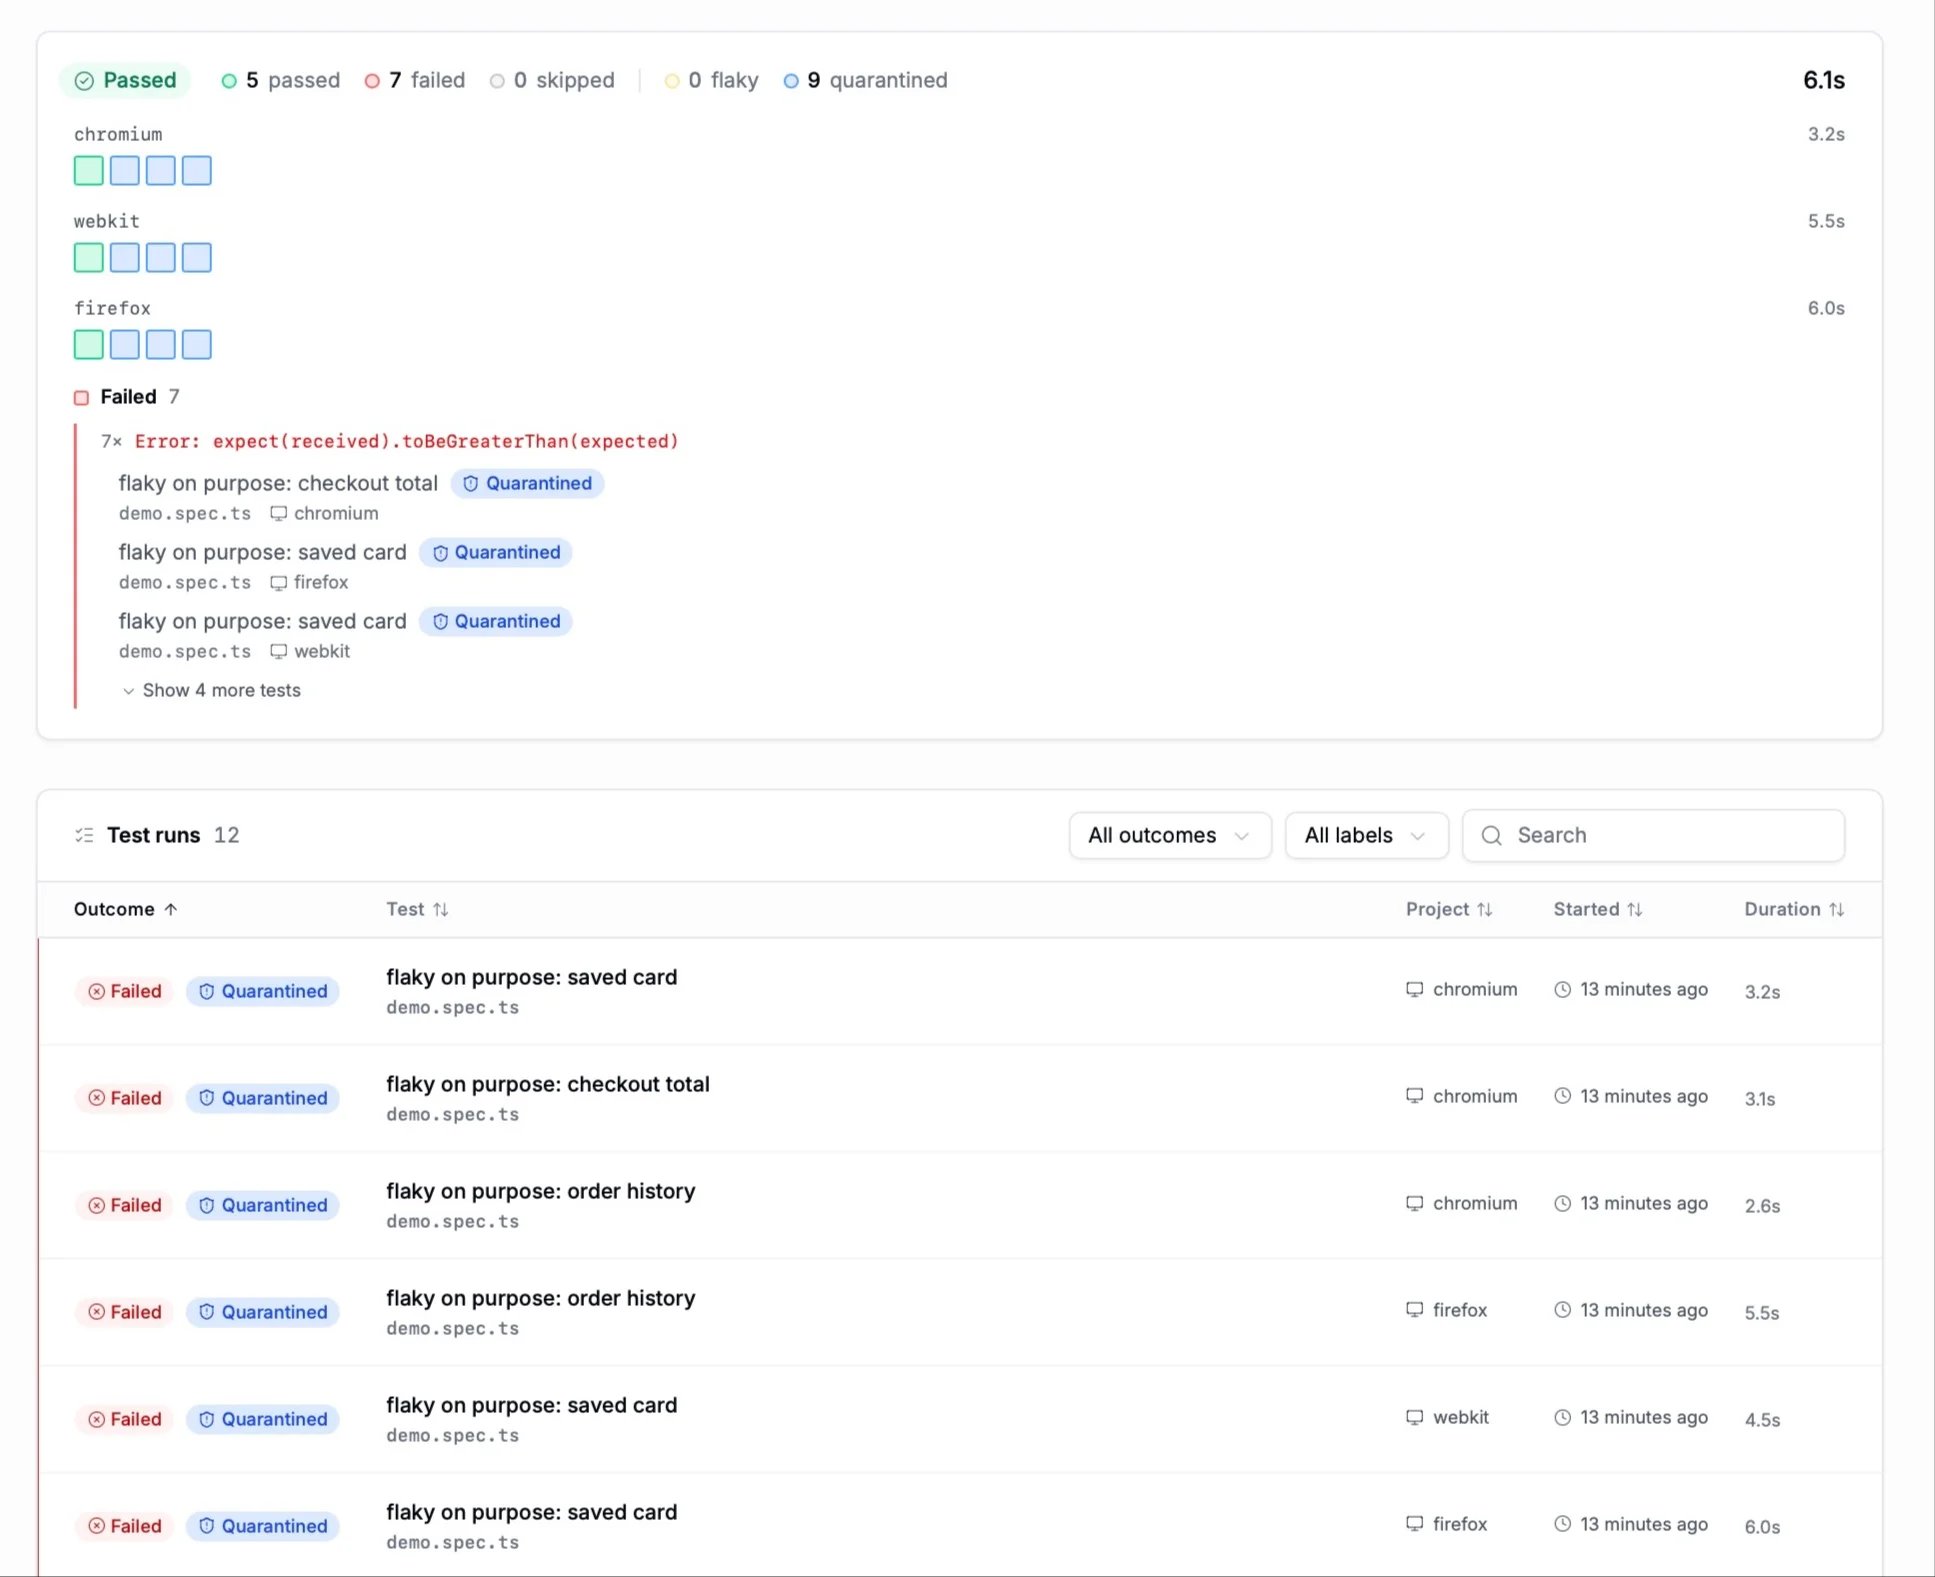
Task: Click the green chromium test square
Action: point(89,171)
